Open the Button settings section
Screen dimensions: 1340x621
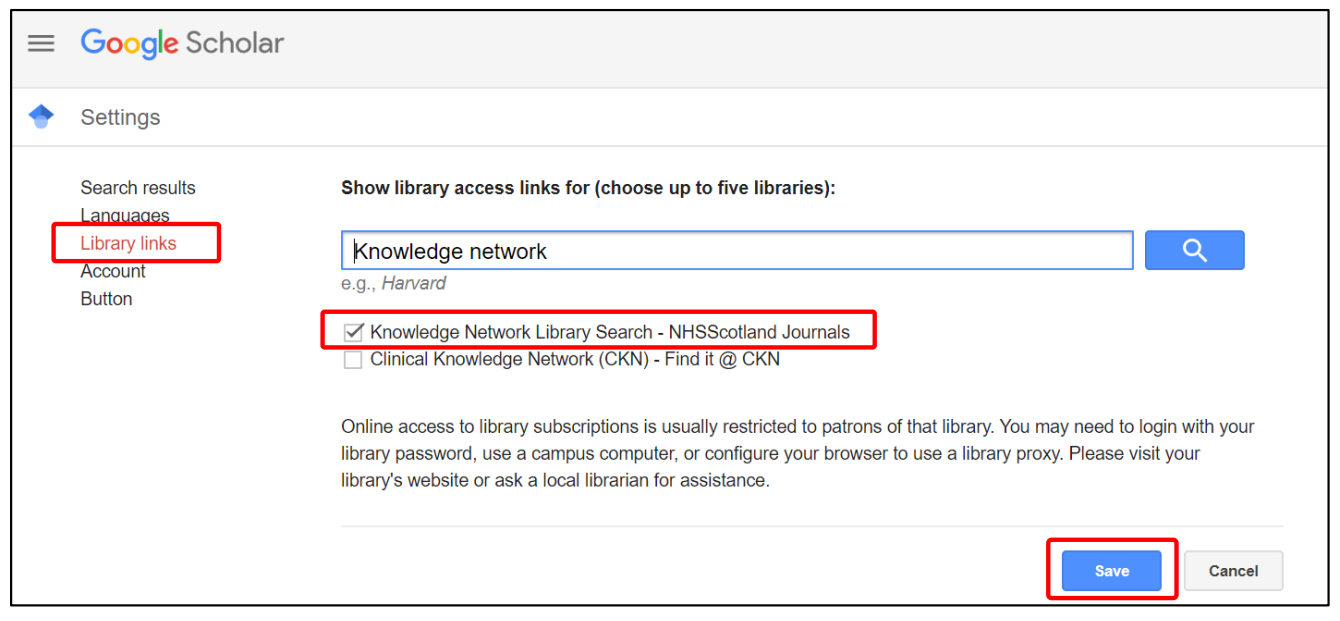click(106, 299)
